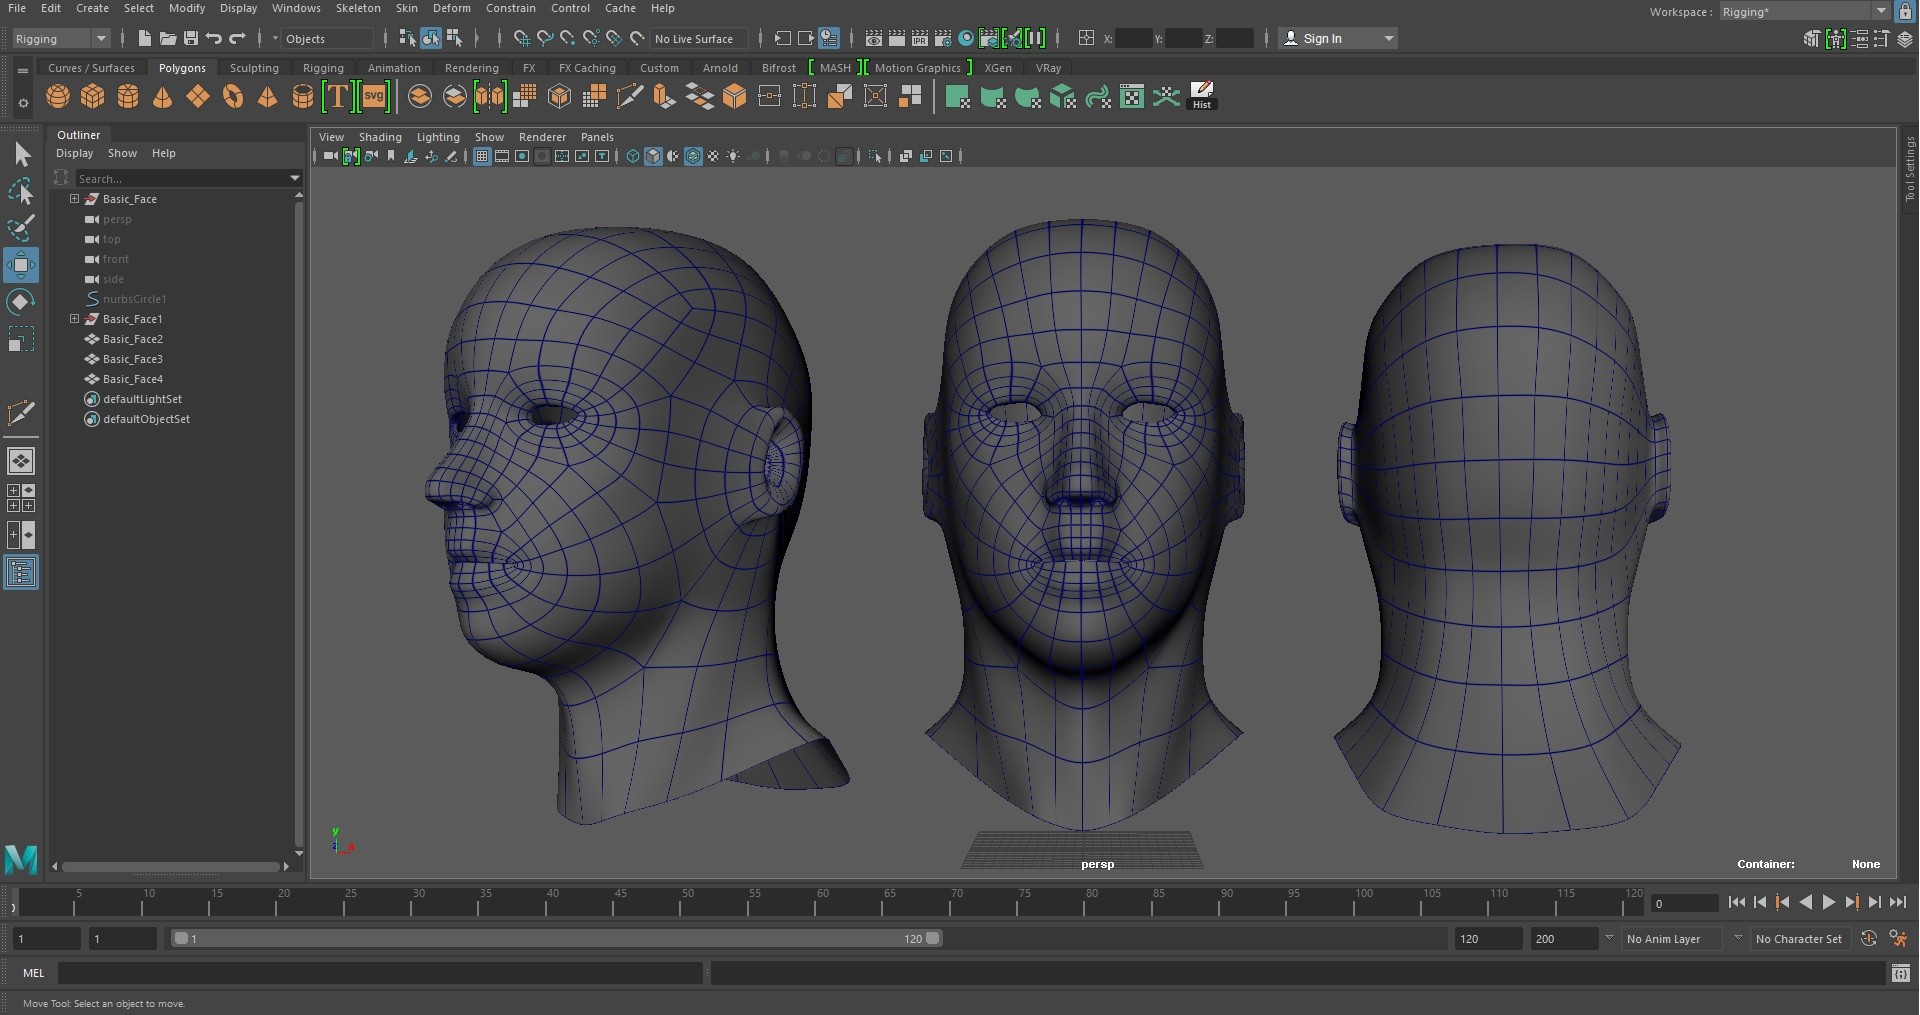
Task: Toggle the viewport grid display button
Action: [482, 156]
